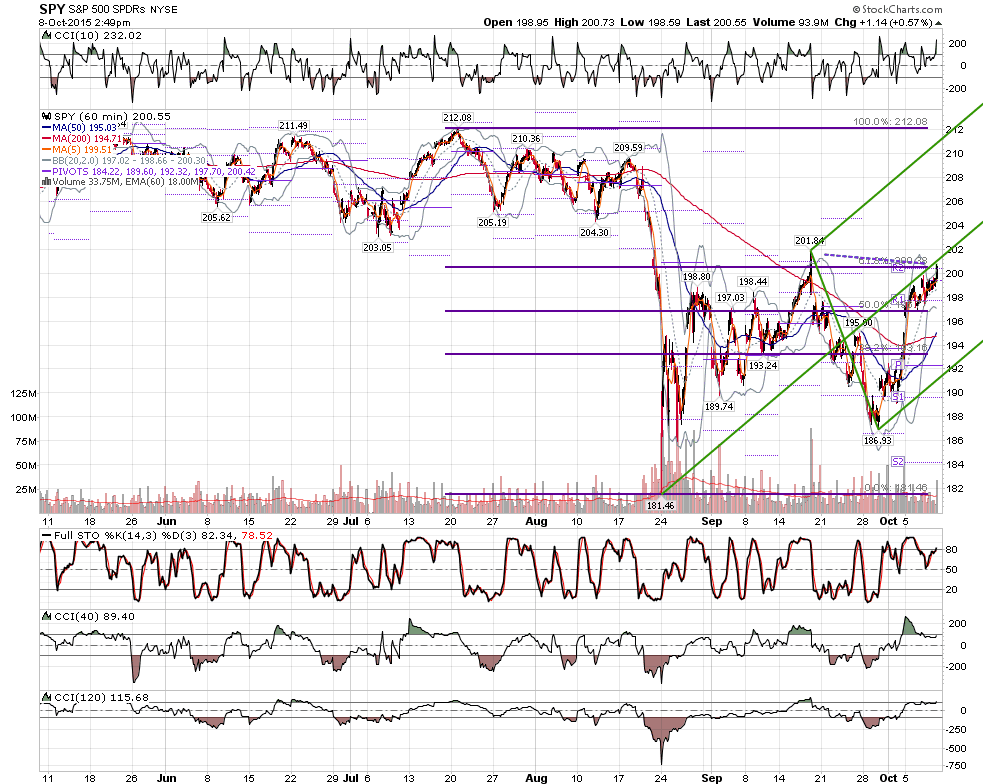Click the candlestick icon beside SPY (60 min)

pyautogui.click(x=46, y=116)
